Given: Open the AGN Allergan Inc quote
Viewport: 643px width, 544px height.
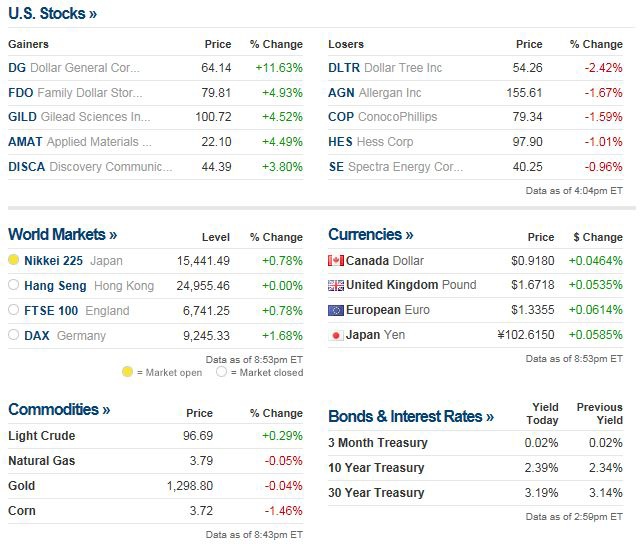Looking at the screenshot, I should point(375,93).
